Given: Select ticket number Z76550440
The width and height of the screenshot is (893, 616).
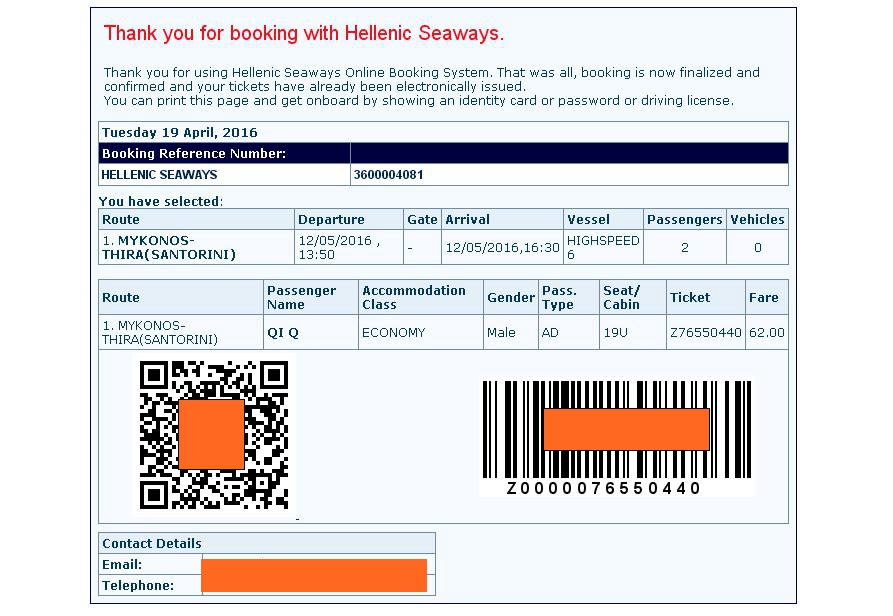Looking at the screenshot, I should pos(706,333).
